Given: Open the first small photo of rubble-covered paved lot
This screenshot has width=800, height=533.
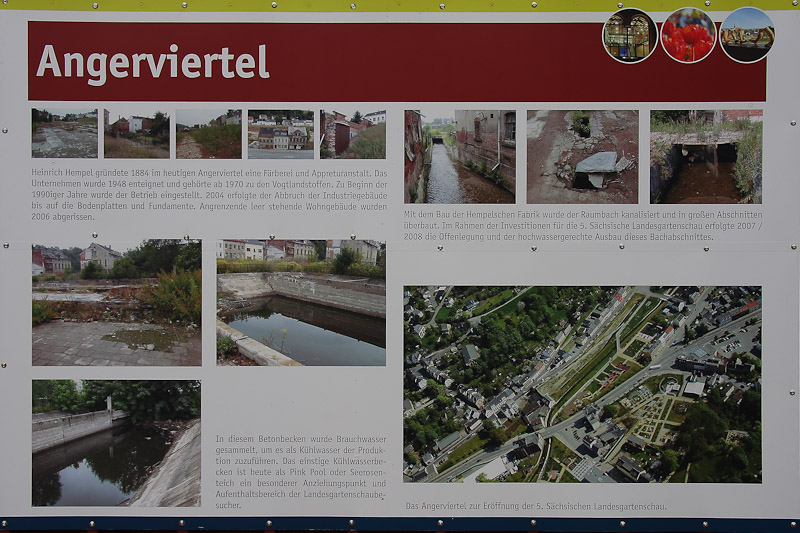Looking at the screenshot, I should (64, 133).
